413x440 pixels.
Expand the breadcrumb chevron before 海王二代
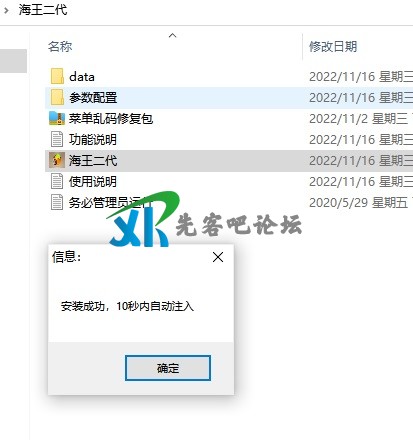click(x=6, y=10)
